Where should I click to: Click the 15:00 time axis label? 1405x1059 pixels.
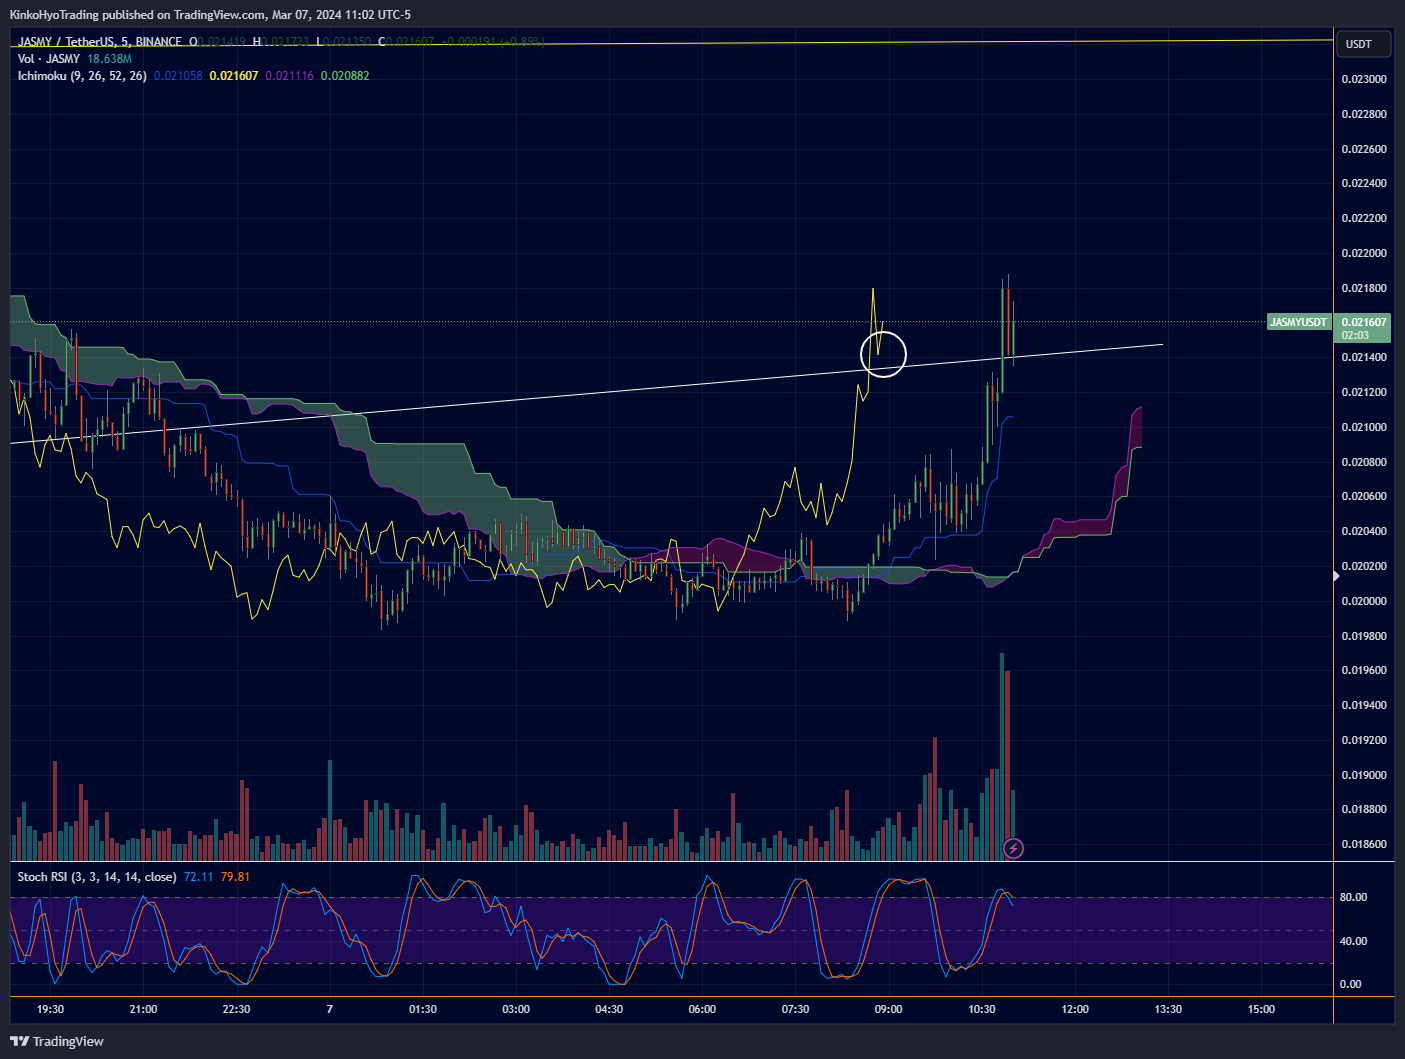(1261, 1009)
